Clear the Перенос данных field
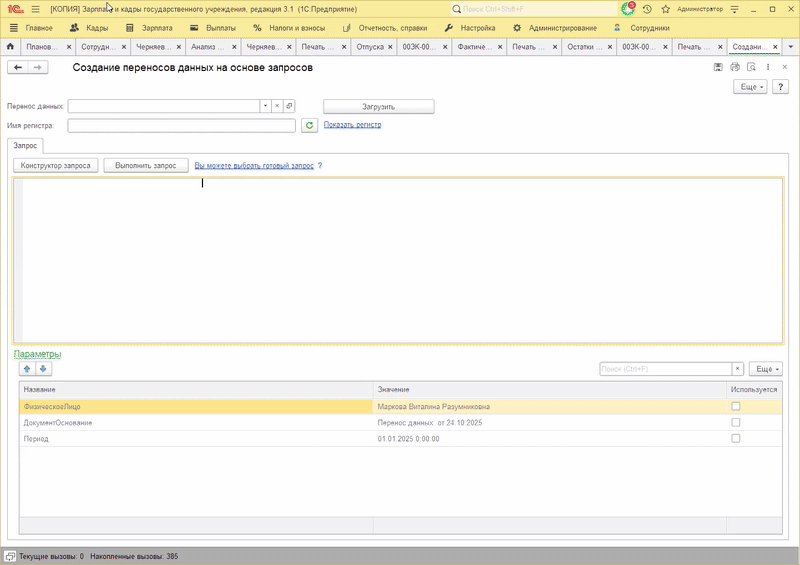Image resolution: width=800 pixels, height=565 pixels. [277, 106]
